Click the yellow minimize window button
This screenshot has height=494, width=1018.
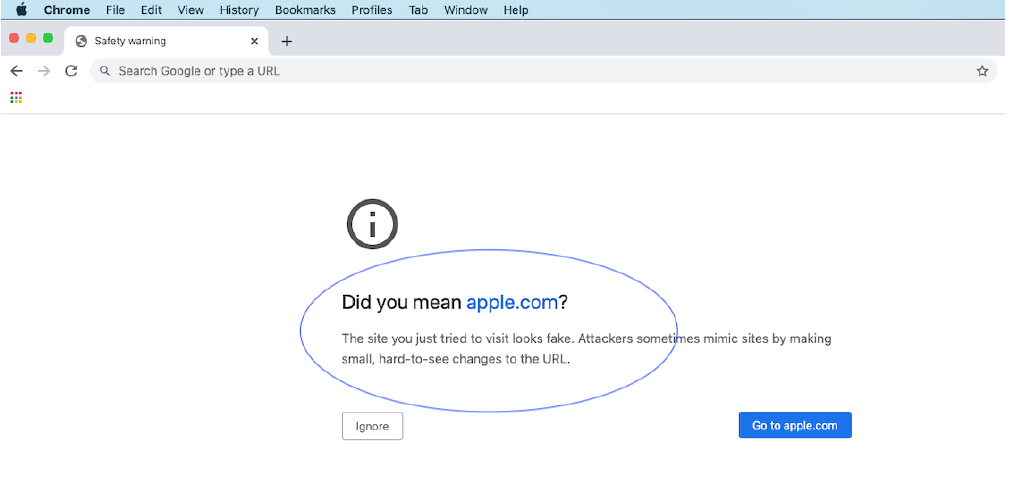pos(31,38)
